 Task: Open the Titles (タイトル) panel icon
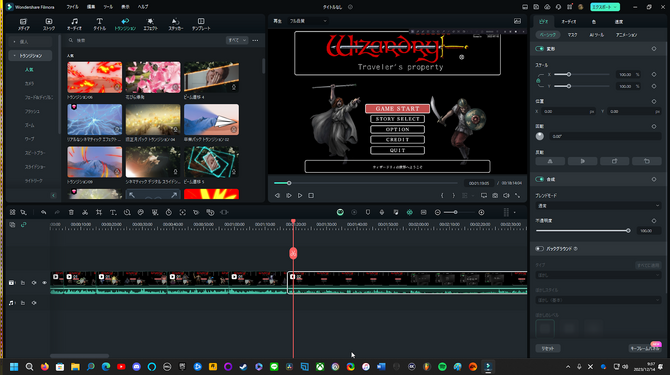pyautogui.click(x=100, y=24)
